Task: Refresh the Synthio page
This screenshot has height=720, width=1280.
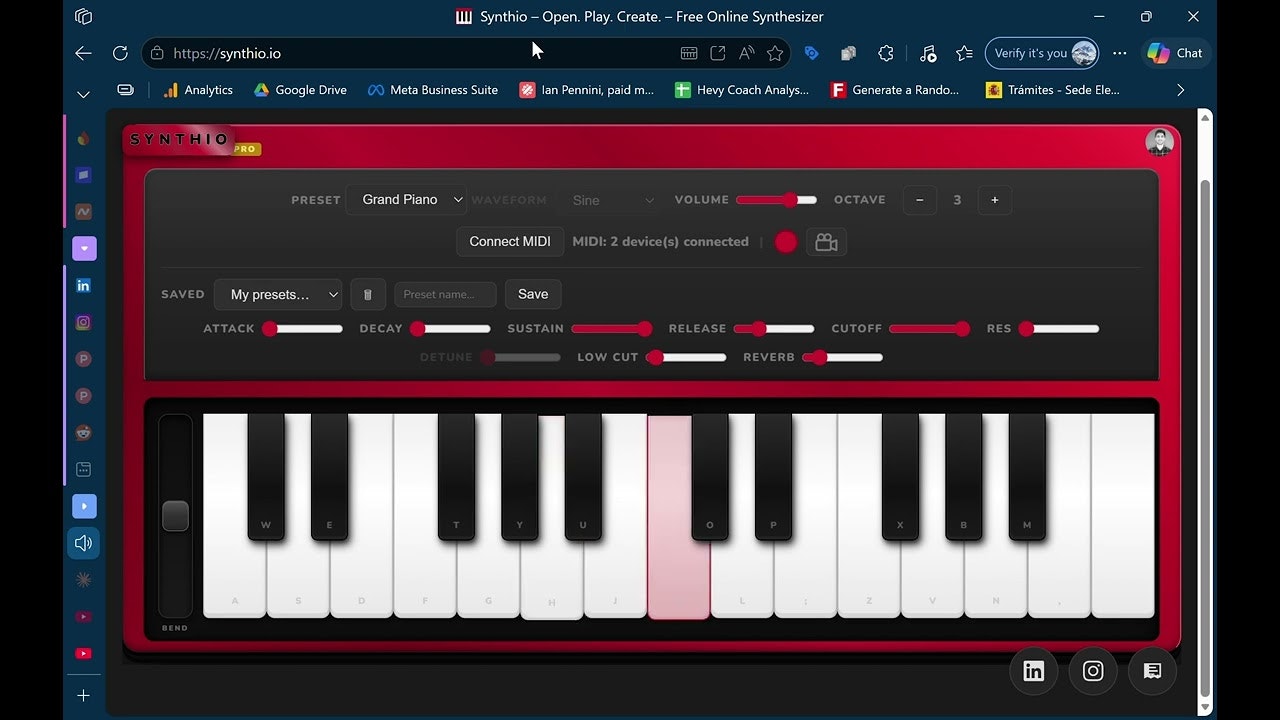Action: click(x=120, y=53)
